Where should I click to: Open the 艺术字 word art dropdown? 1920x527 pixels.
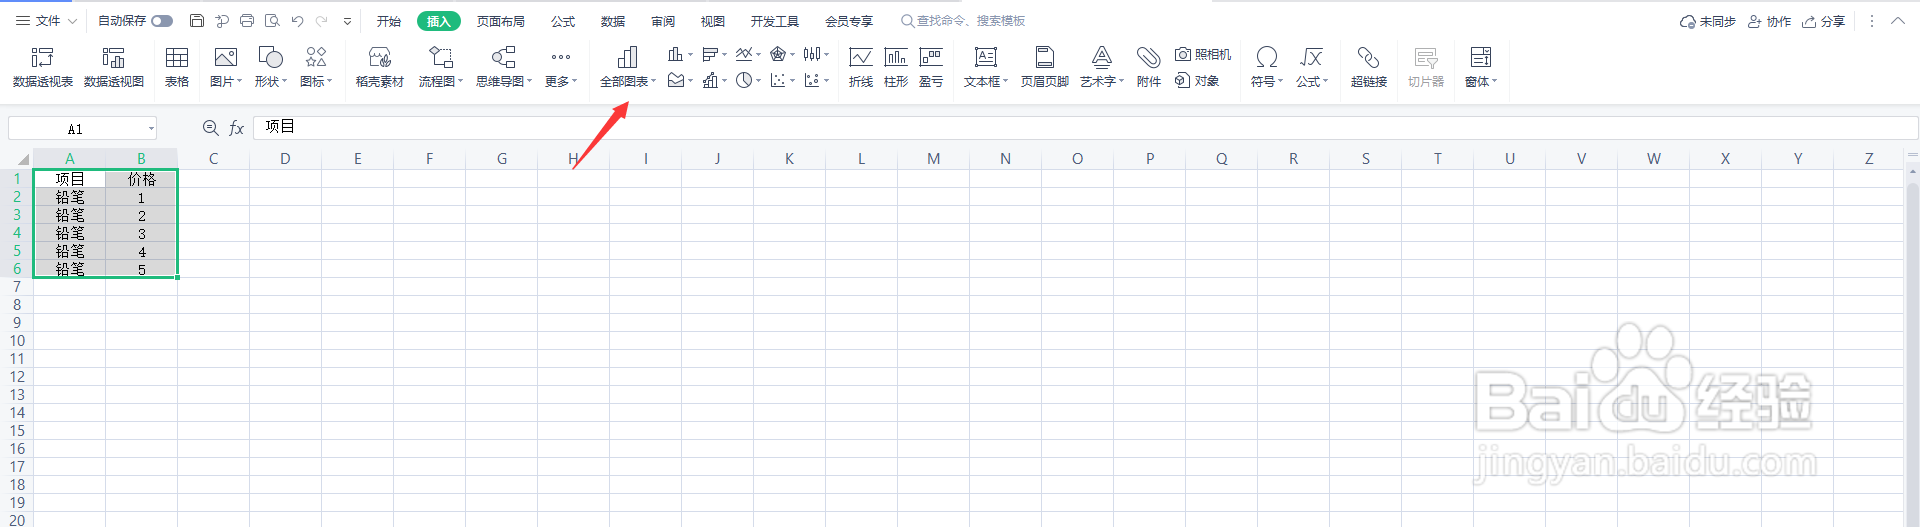[x=1102, y=67]
